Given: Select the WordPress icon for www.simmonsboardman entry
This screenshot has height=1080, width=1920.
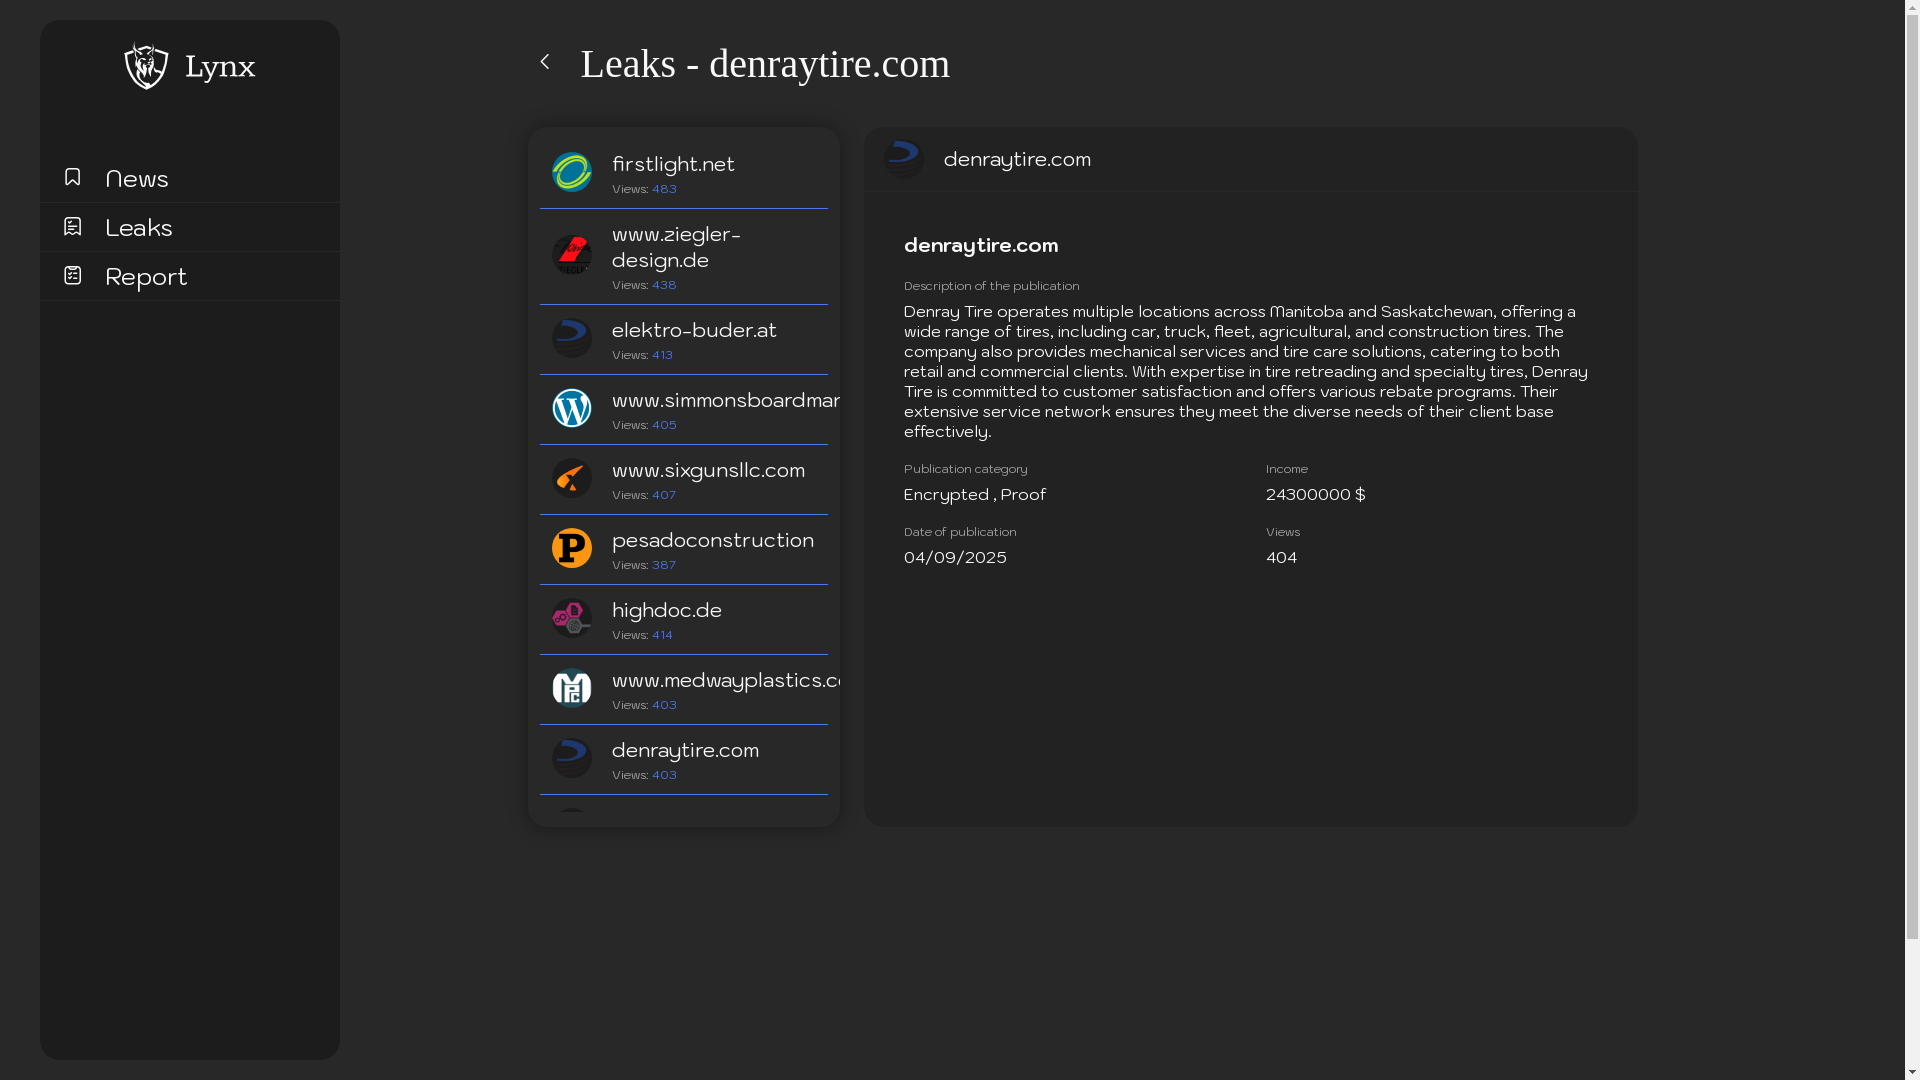Looking at the screenshot, I should 571,408.
